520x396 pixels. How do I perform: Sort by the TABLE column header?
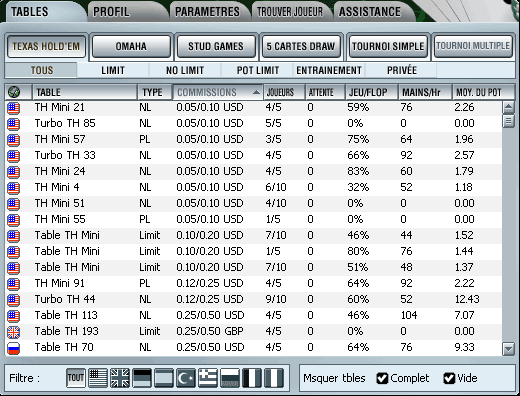click(85, 92)
